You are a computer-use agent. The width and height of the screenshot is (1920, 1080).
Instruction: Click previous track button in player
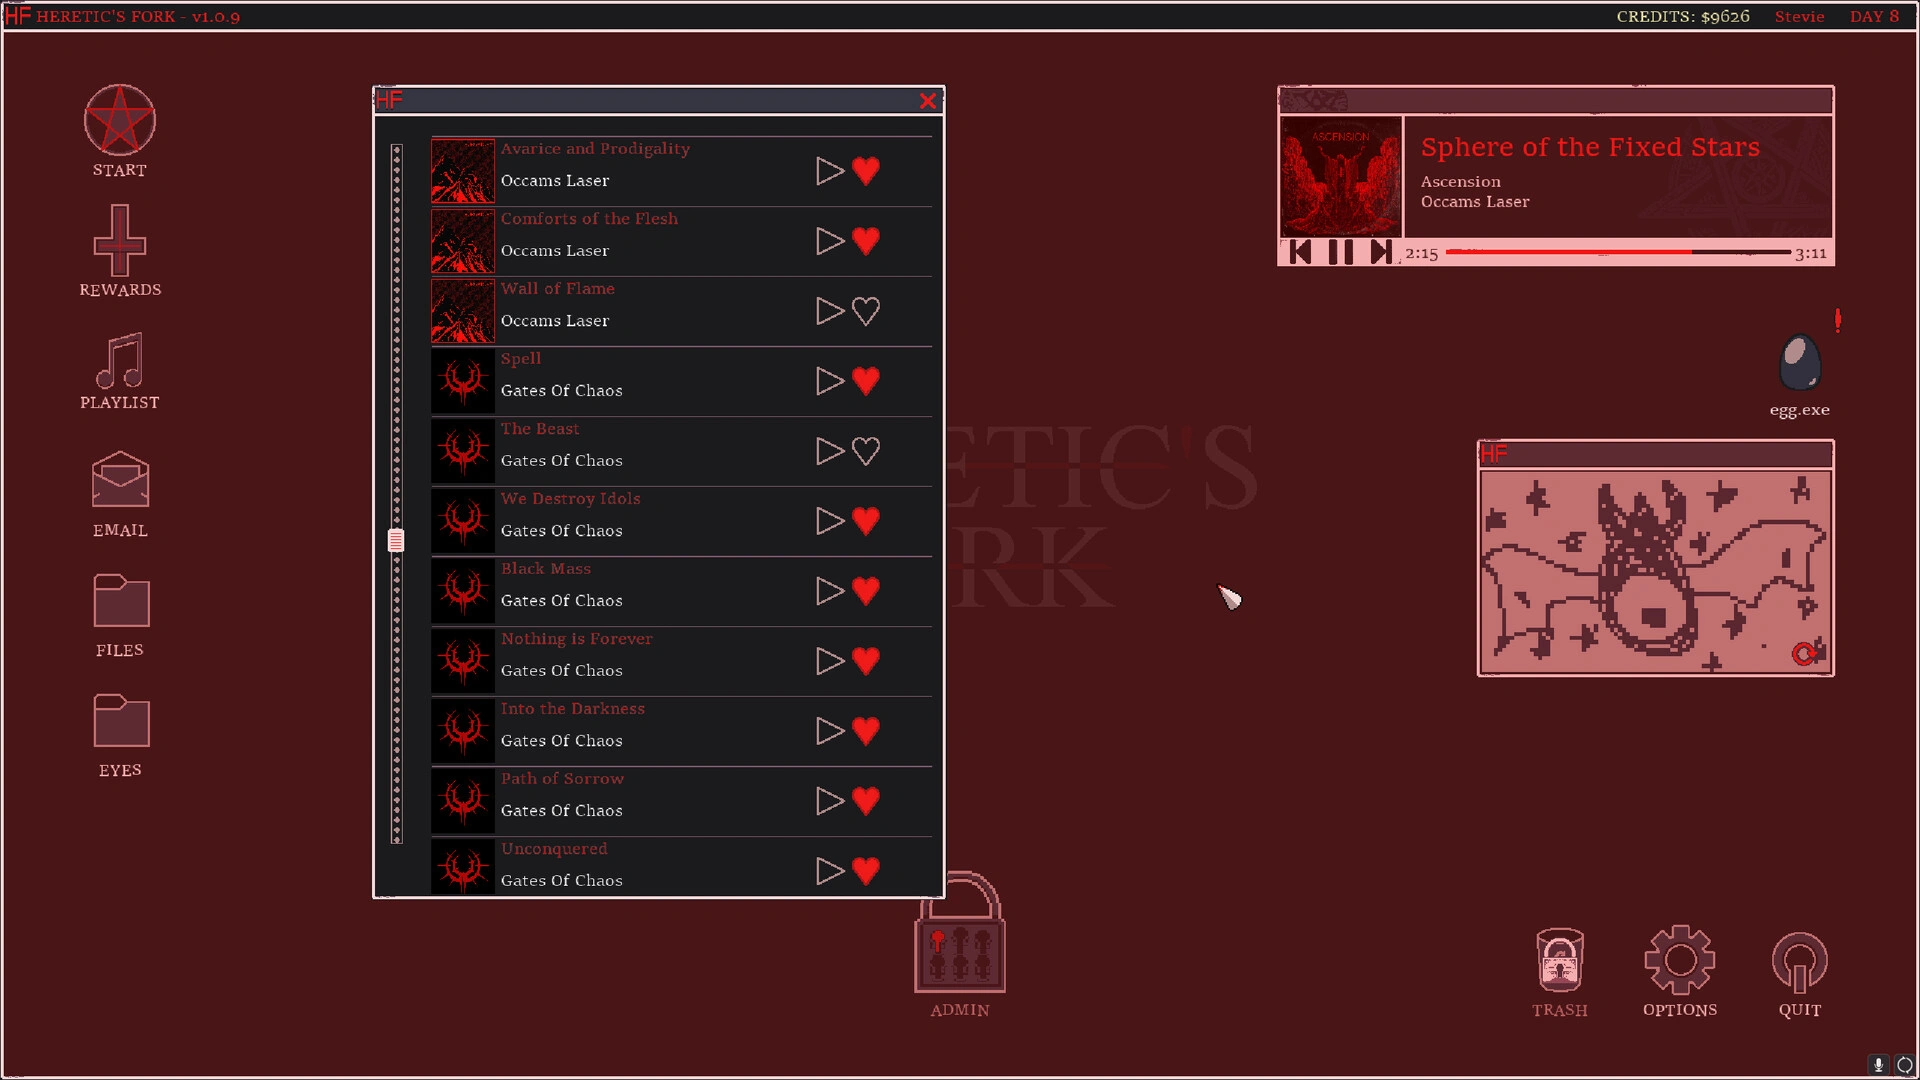[1304, 251]
